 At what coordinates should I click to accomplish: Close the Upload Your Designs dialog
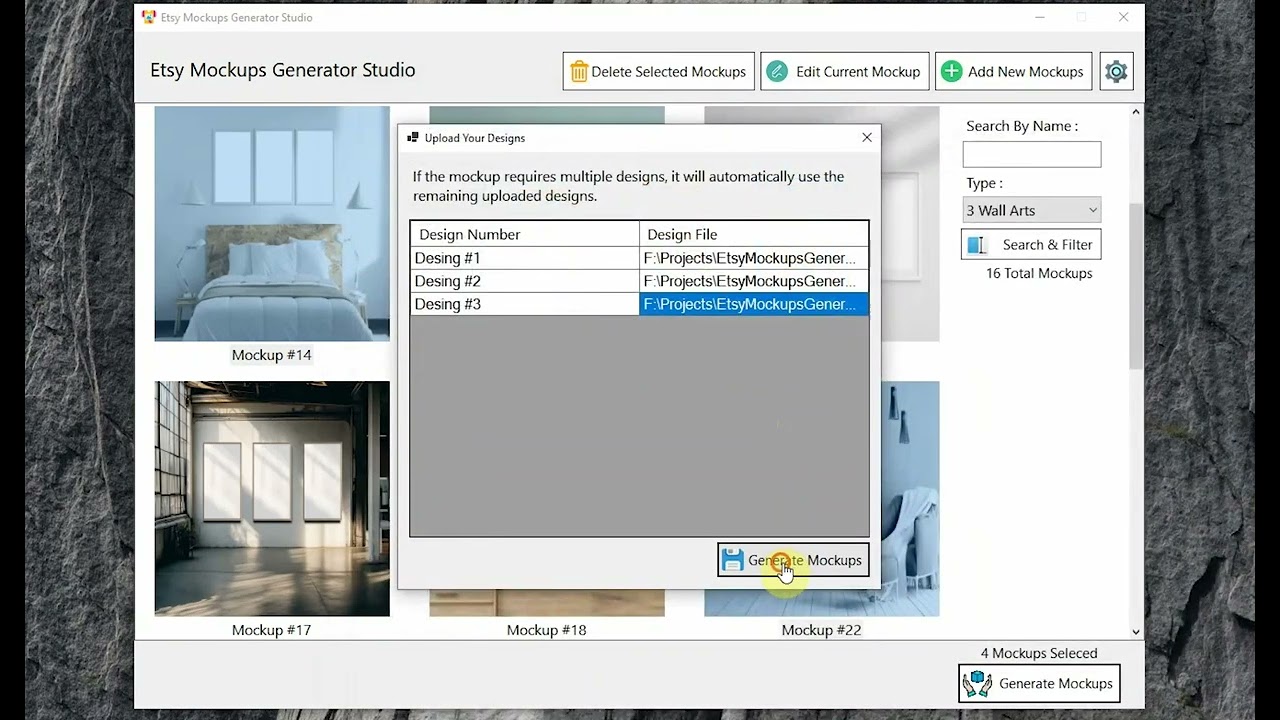pos(867,138)
